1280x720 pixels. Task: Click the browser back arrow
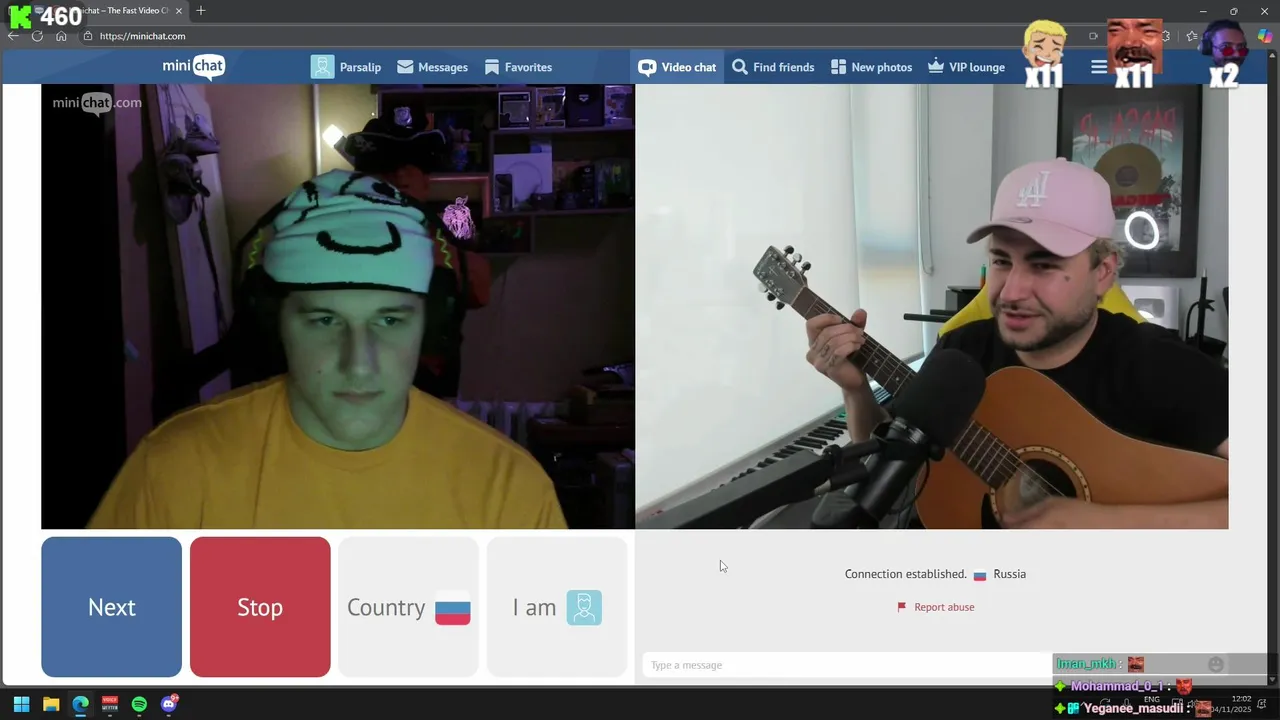point(13,36)
